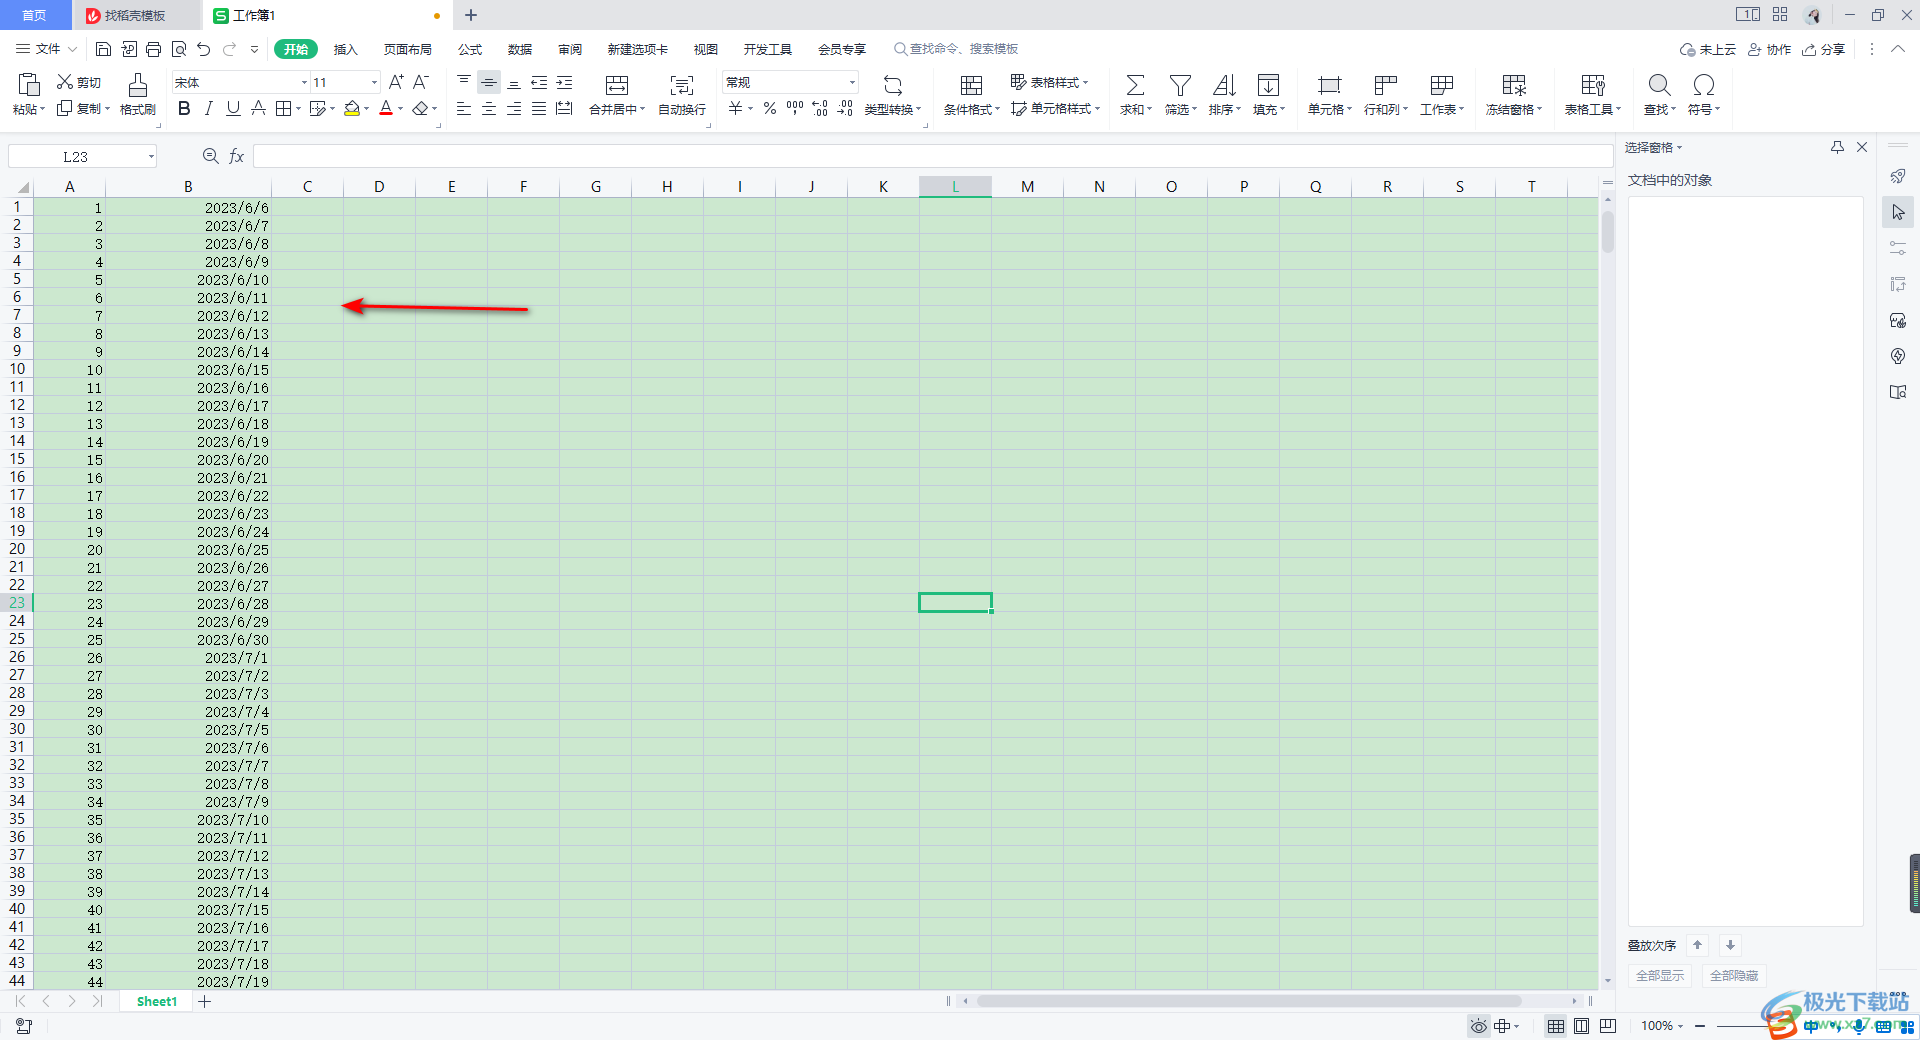Image resolution: width=1920 pixels, height=1040 pixels.
Task: Click the thousands separator icon
Action: coord(795,108)
